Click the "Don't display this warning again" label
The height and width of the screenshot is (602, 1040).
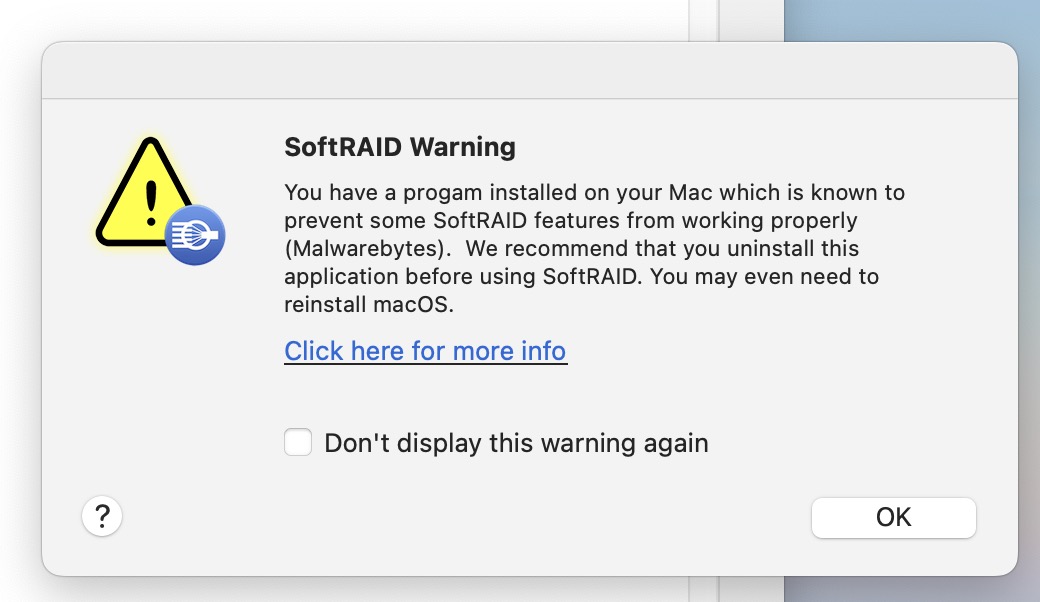tap(516, 443)
